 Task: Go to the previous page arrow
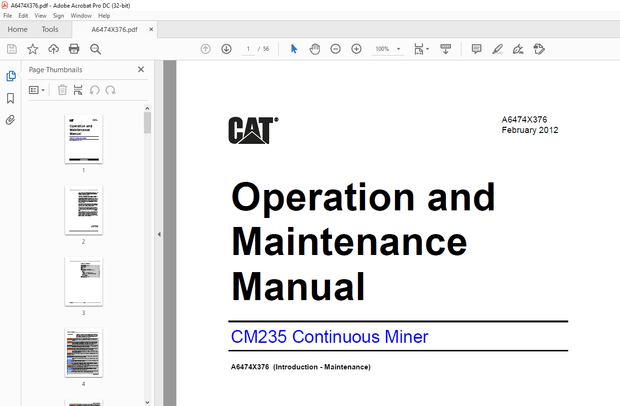click(x=205, y=49)
